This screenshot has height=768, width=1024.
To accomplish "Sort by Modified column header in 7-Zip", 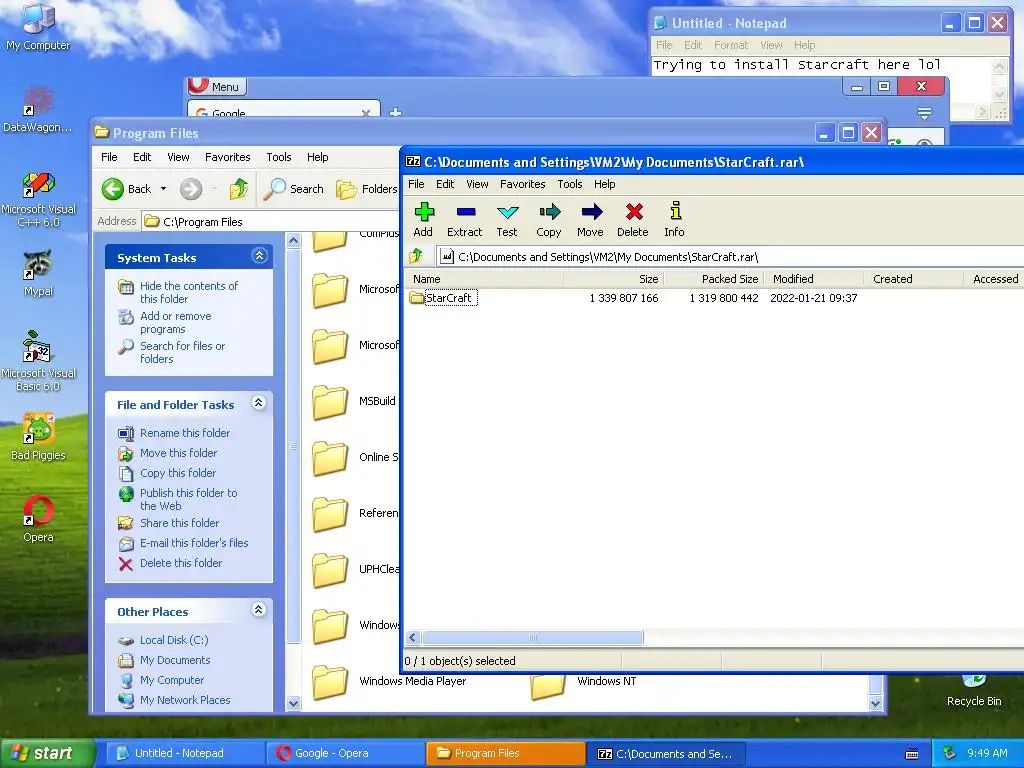I will (x=814, y=279).
